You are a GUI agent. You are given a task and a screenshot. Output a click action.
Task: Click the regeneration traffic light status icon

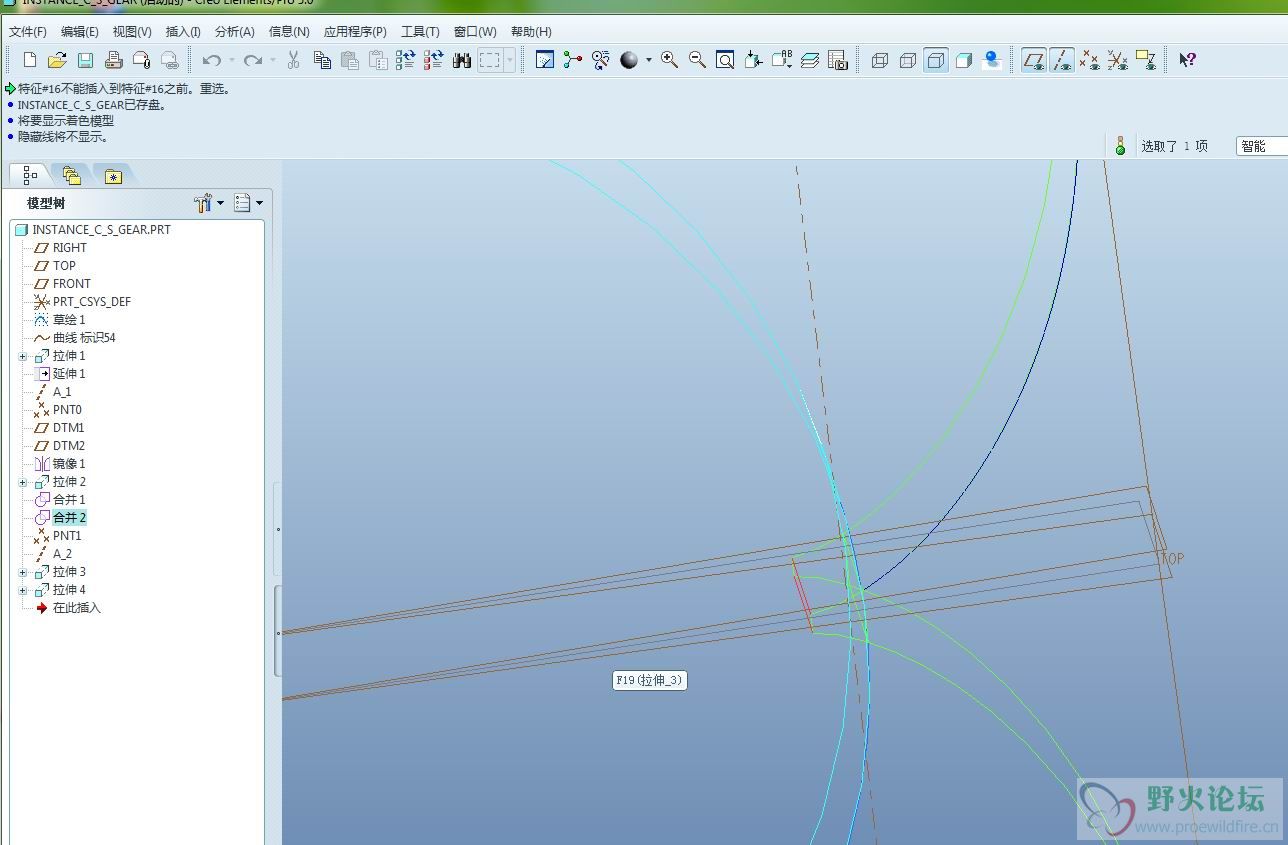click(x=1120, y=146)
